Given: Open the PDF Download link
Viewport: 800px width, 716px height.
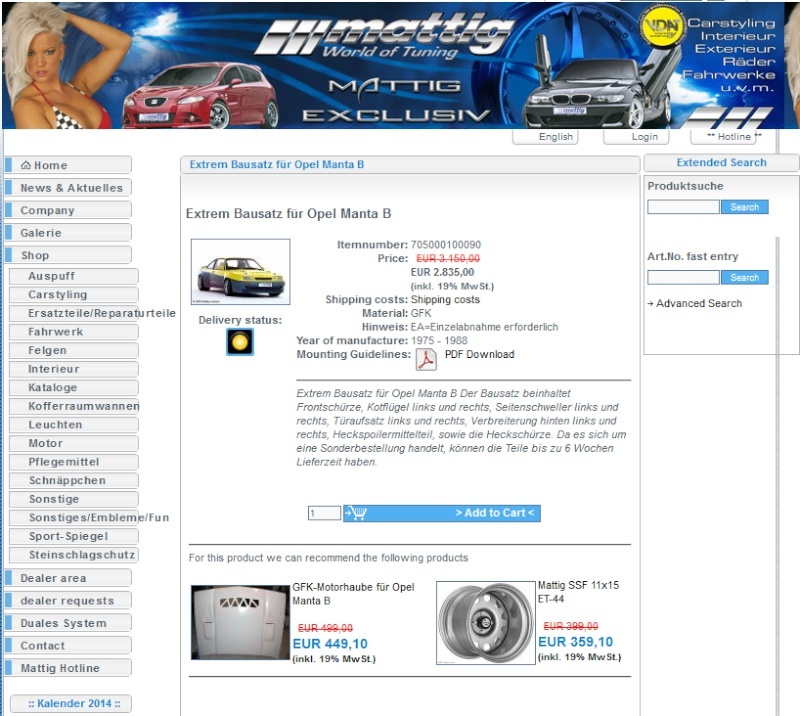Looking at the screenshot, I should (480, 354).
